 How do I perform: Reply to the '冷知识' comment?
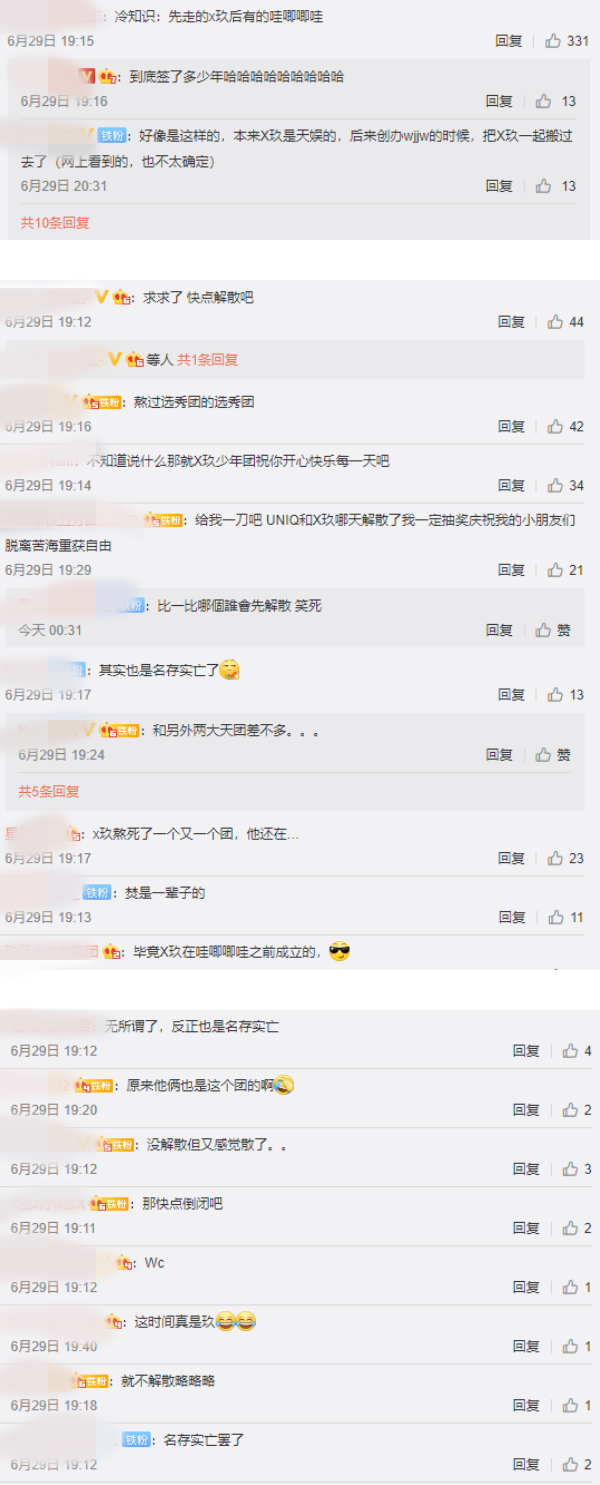[x=509, y=41]
